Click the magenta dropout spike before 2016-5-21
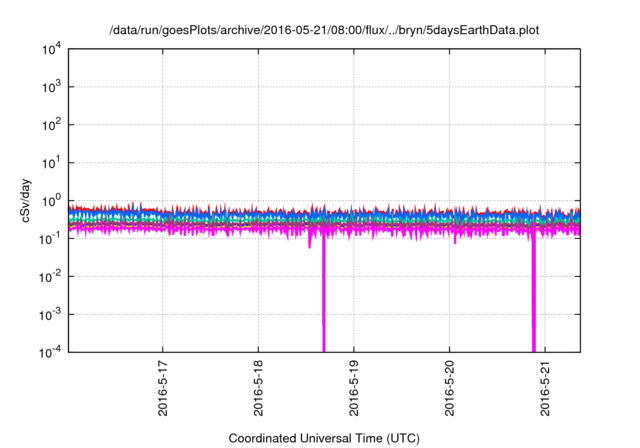 [x=533, y=292]
